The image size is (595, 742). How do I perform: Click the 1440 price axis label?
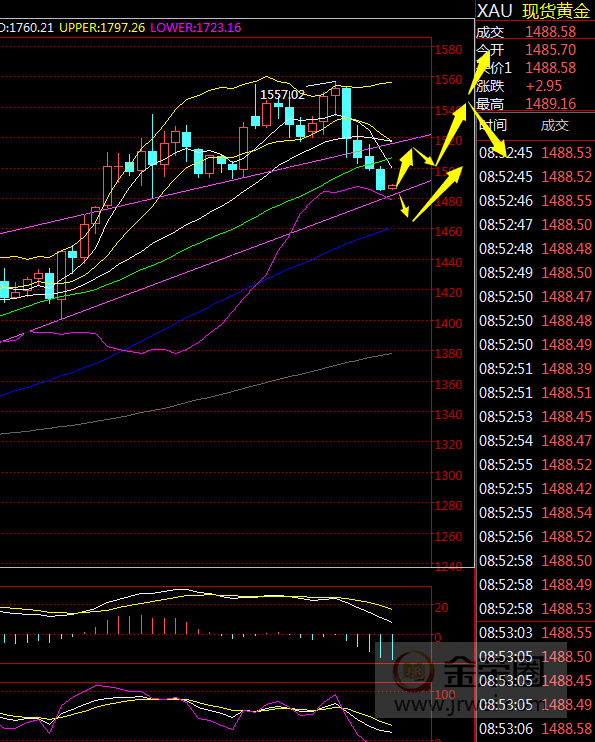448,263
